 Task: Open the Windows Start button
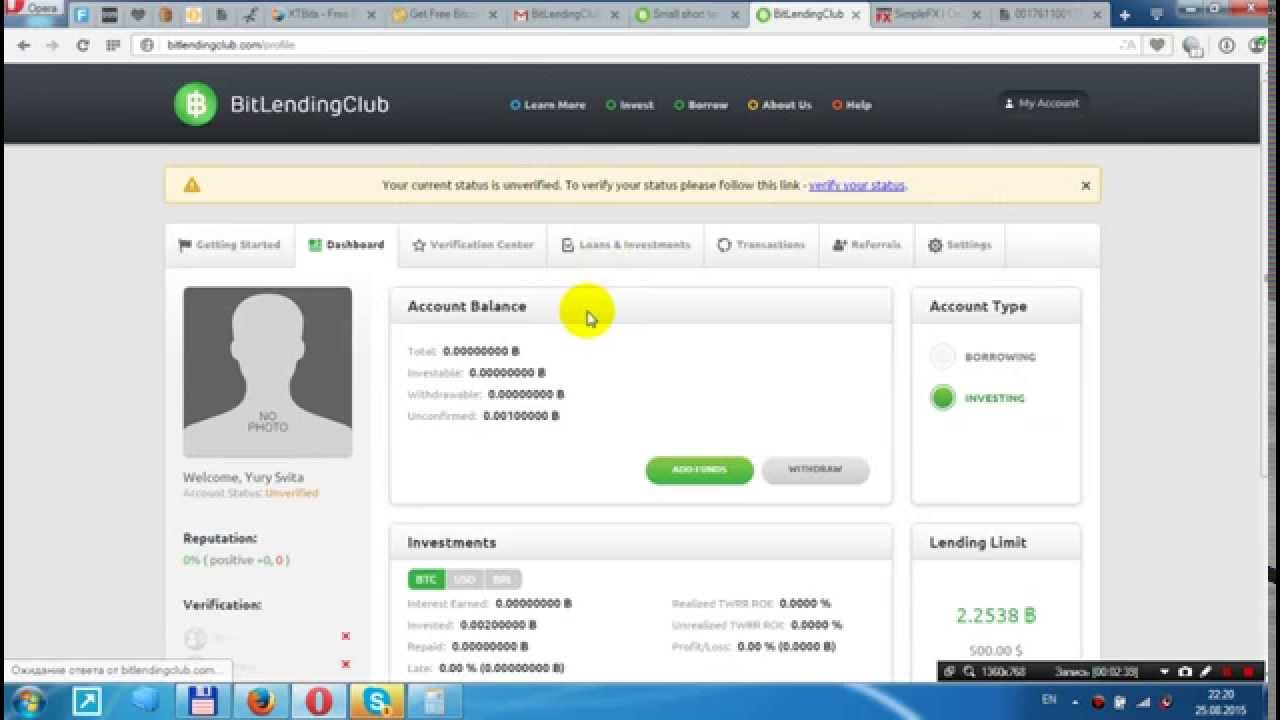pyautogui.click(x=27, y=701)
